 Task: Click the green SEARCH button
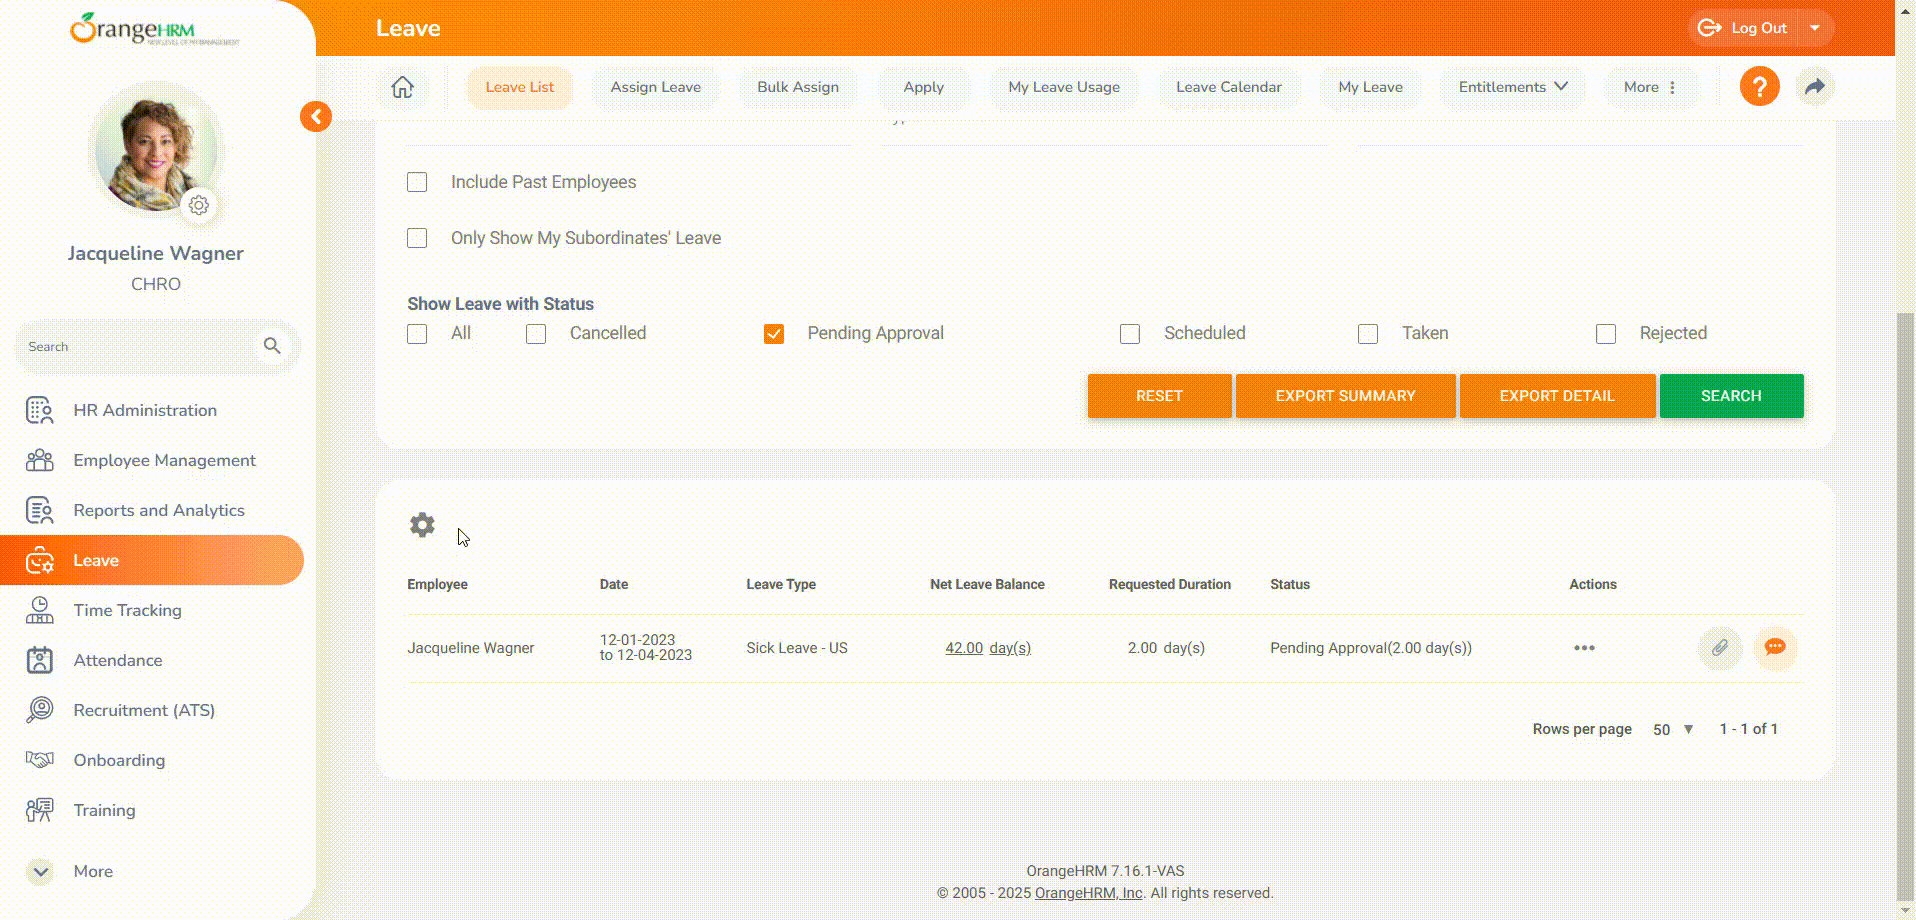coord(1732,396)
